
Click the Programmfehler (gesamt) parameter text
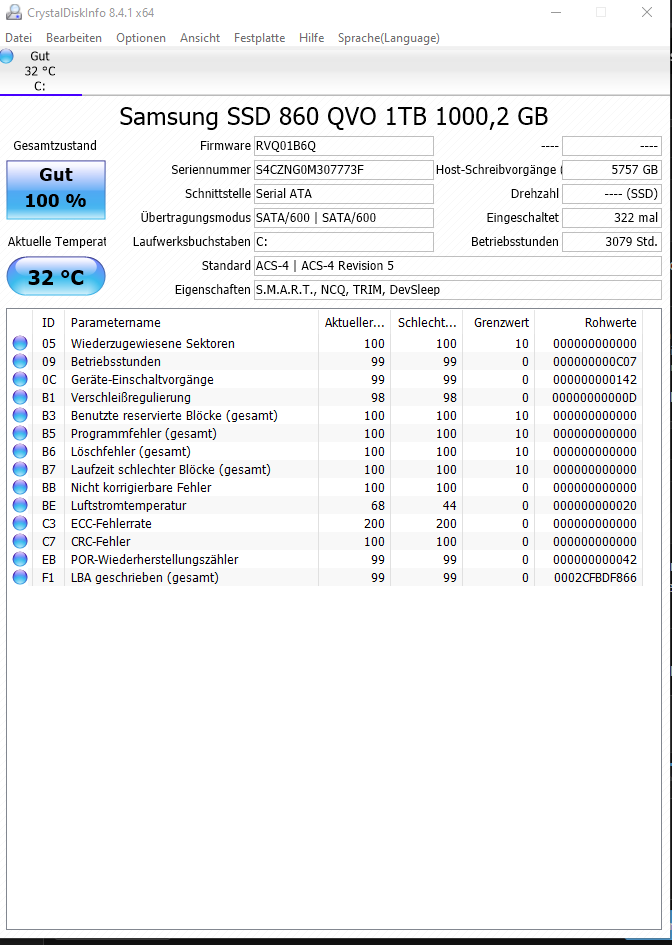tap(143, 433)
